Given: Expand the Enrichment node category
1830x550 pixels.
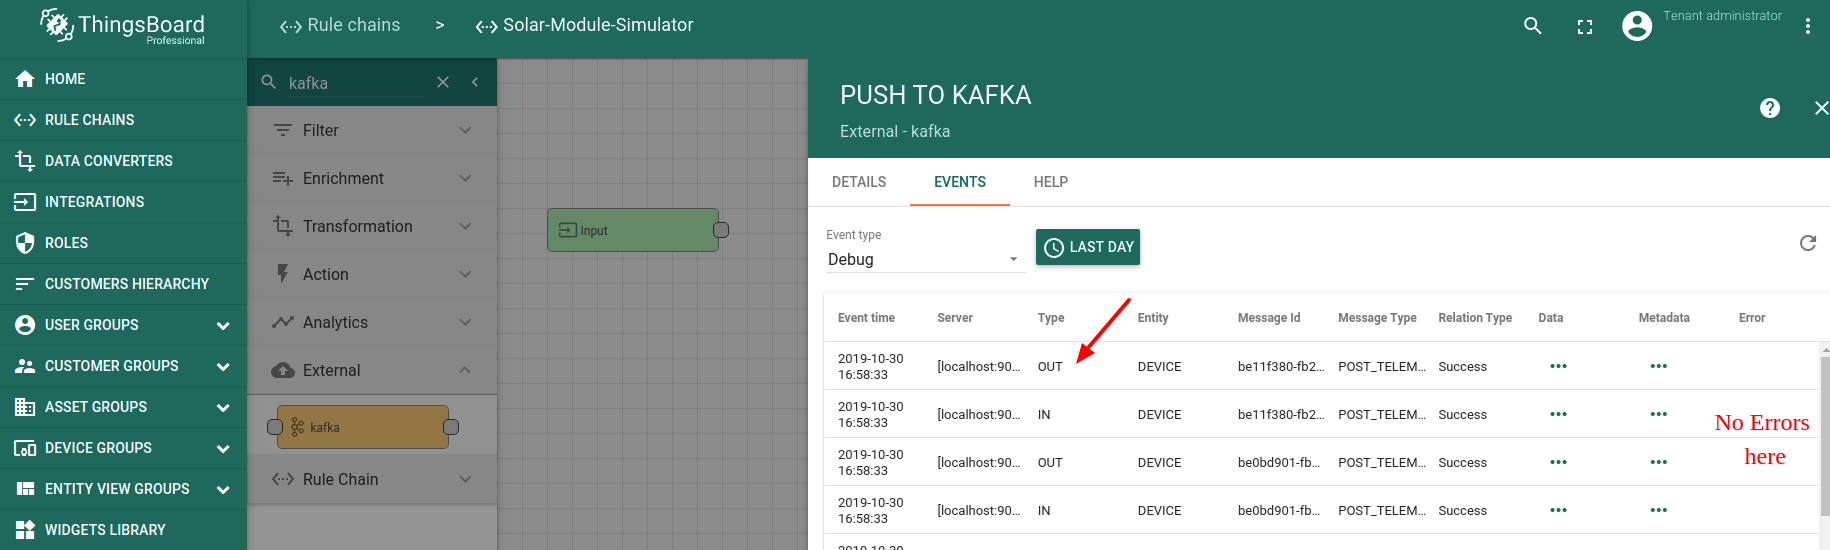Looking at the screenshot, I should [372, 178].
